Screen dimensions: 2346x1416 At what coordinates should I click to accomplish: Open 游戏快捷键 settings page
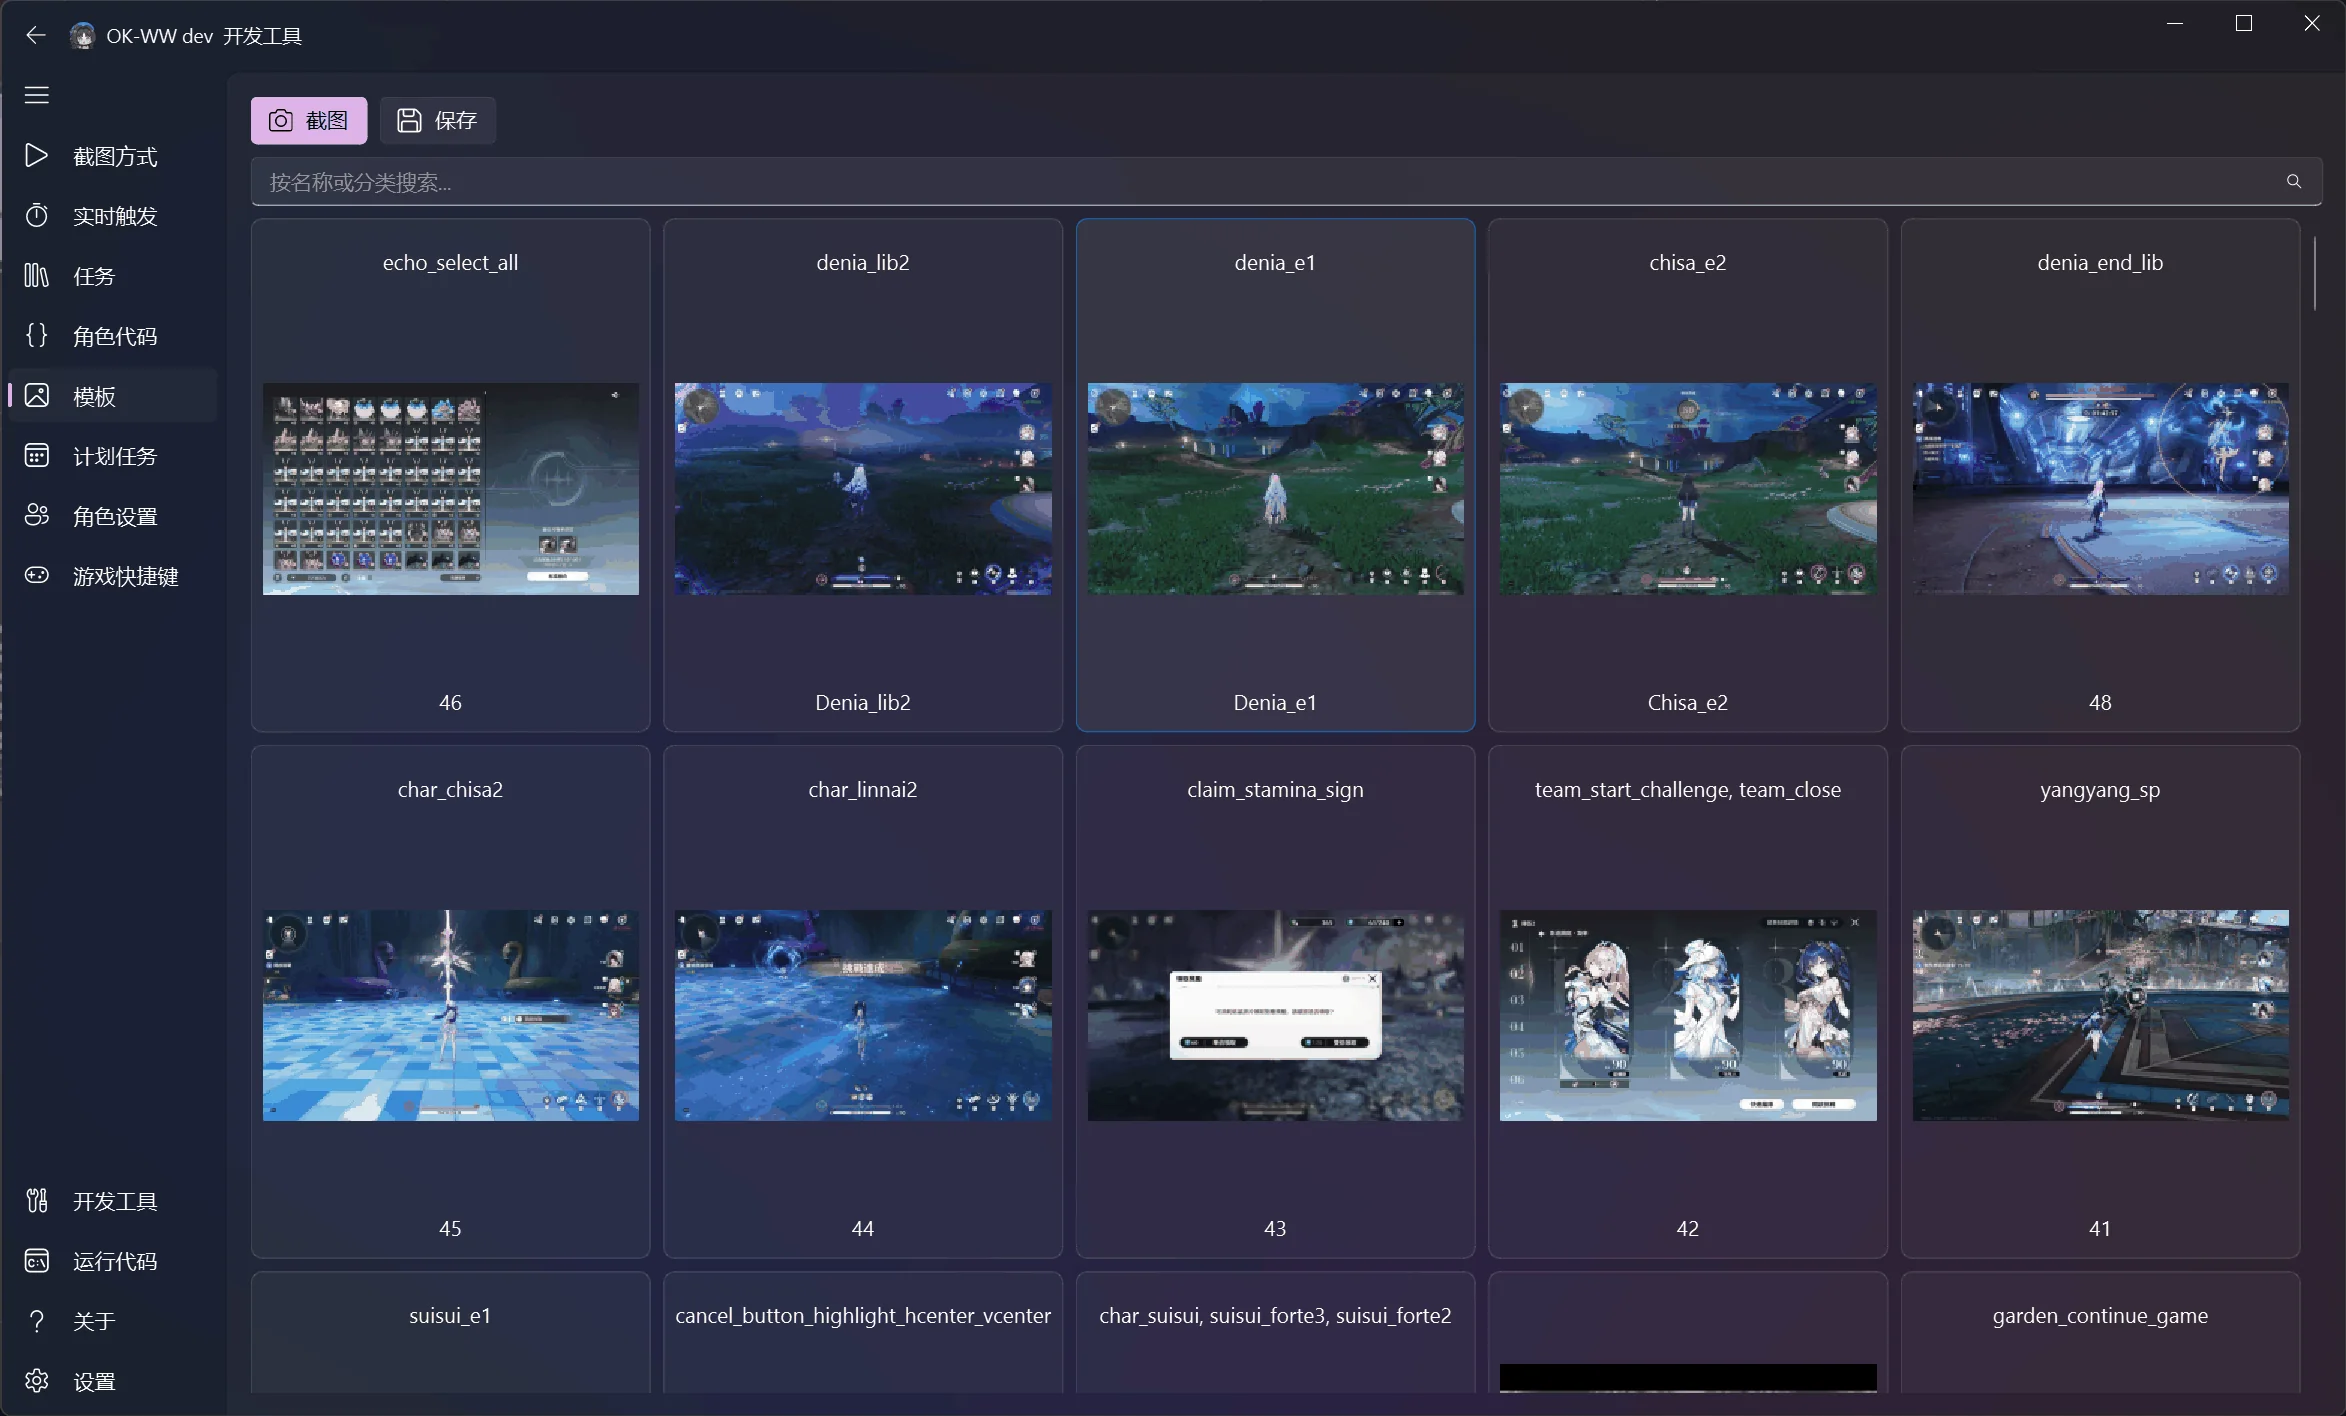113,576
